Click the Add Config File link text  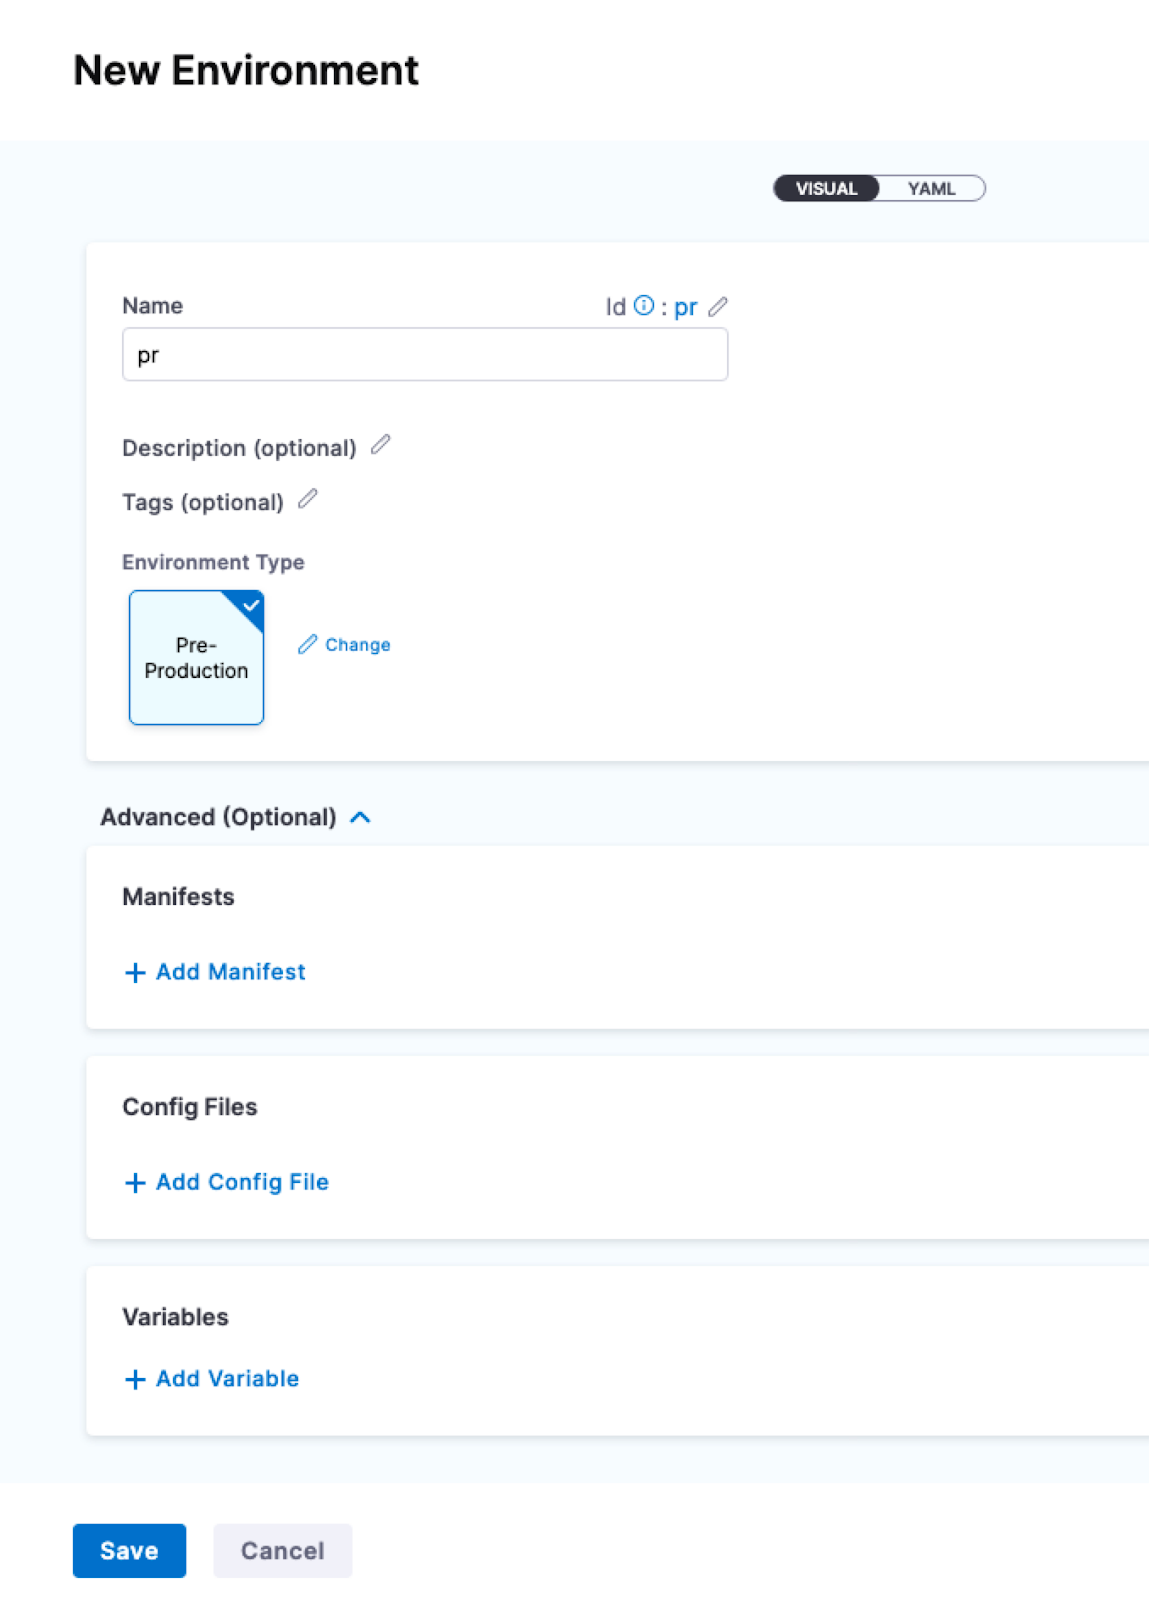click(x=242, y=1182)
